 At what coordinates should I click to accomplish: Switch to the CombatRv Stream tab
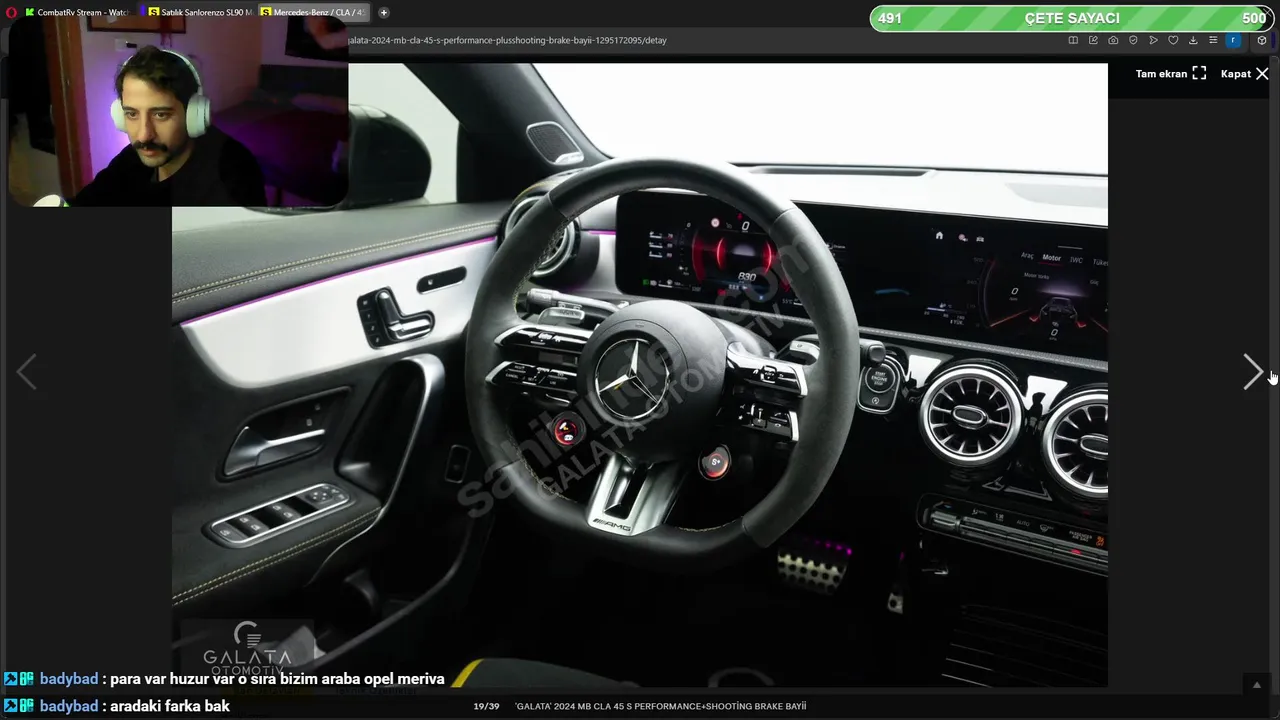[x=76, y=12]
